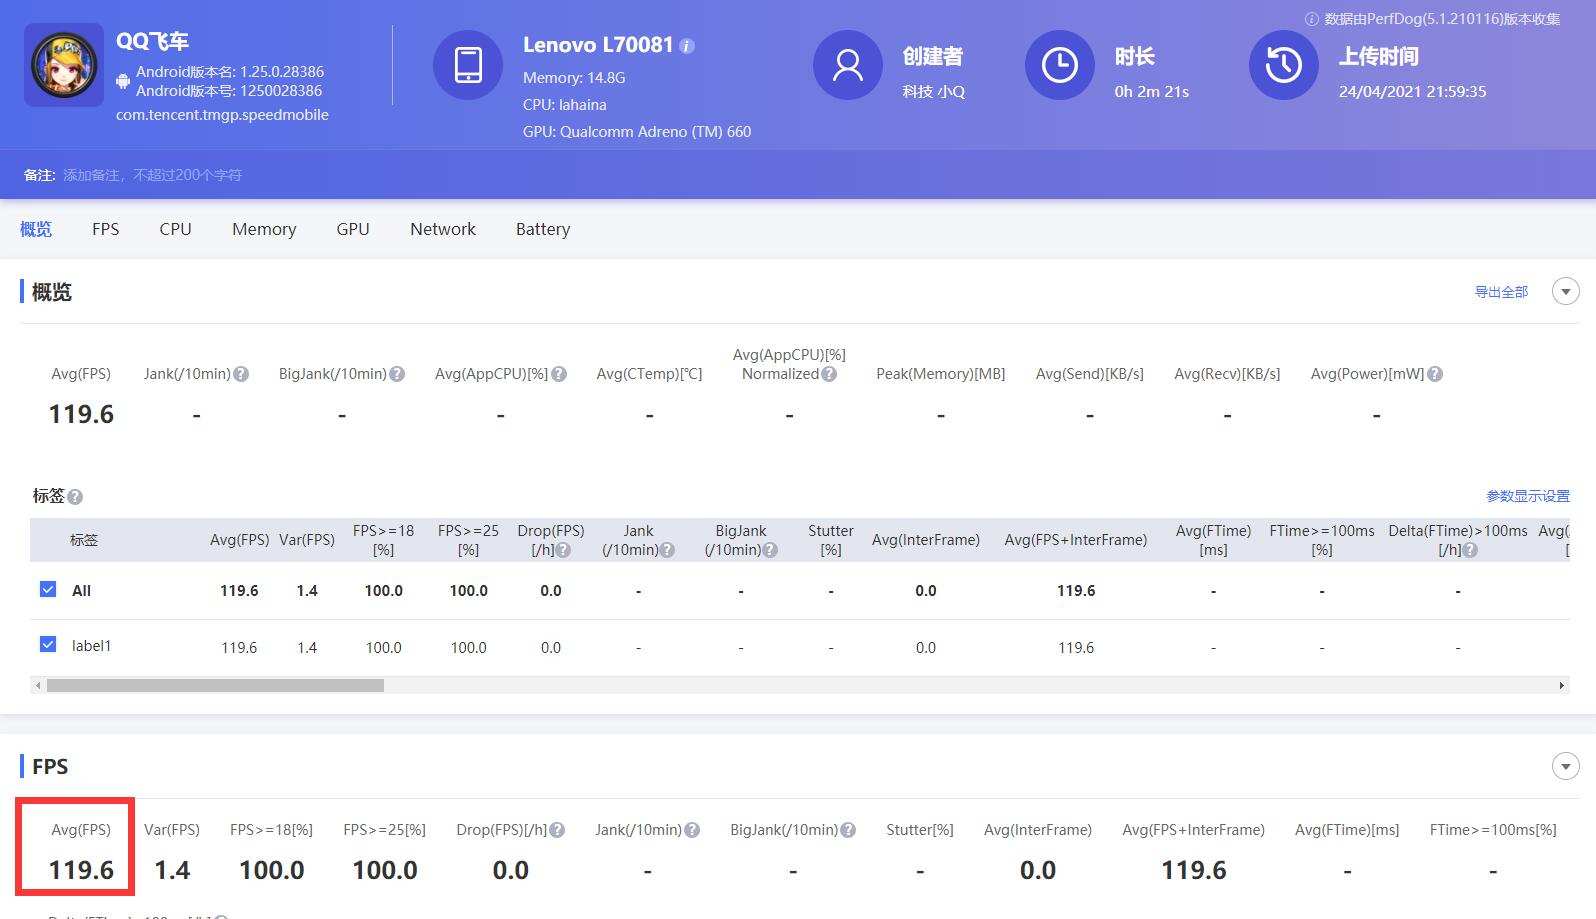Click the Android robot icon by version name
The height and width of the screenshot is (919, 1596).
tap(123, 81)
